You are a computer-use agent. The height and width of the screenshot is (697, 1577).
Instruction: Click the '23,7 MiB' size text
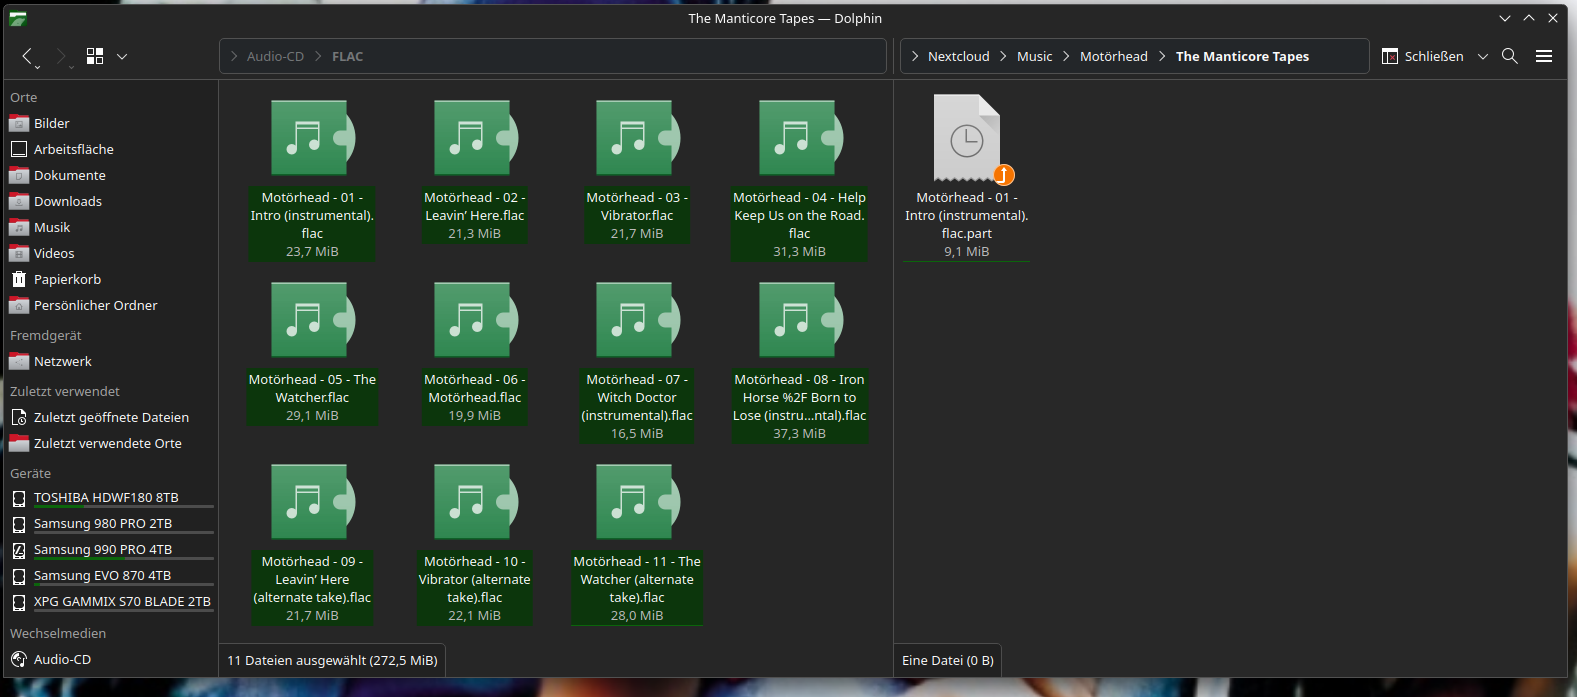(312, 251)
